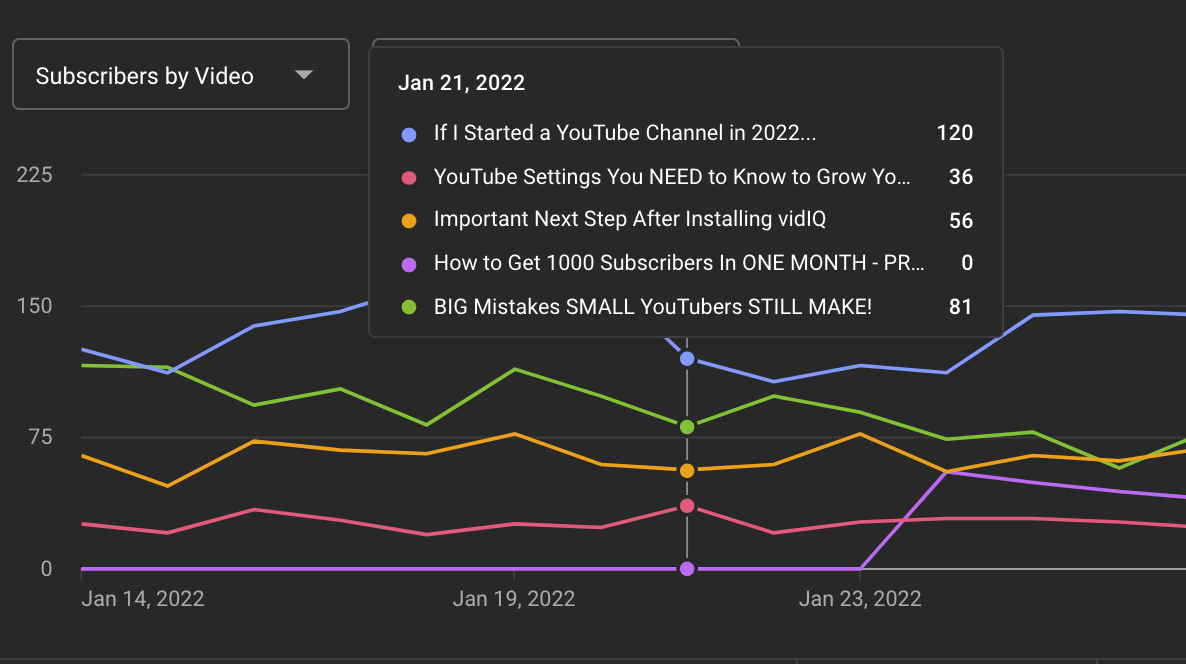Viewport: 1186px width, 664px height.
Task: Select 'YouTube Settings You NEED to Know' entry
Action: [686, 177]
